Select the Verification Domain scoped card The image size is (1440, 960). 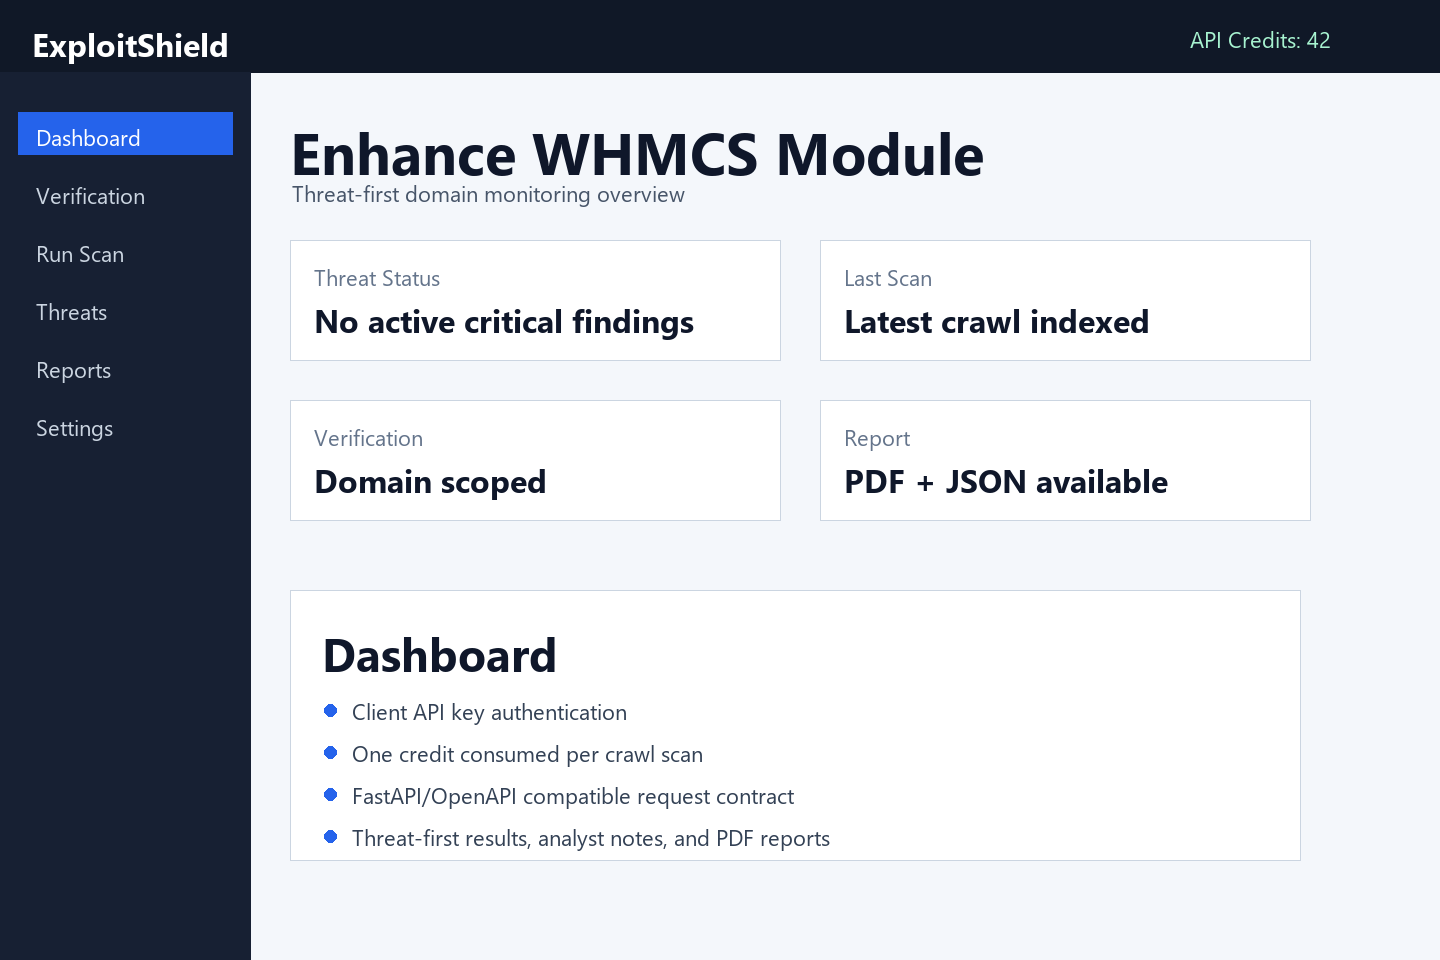535,460
